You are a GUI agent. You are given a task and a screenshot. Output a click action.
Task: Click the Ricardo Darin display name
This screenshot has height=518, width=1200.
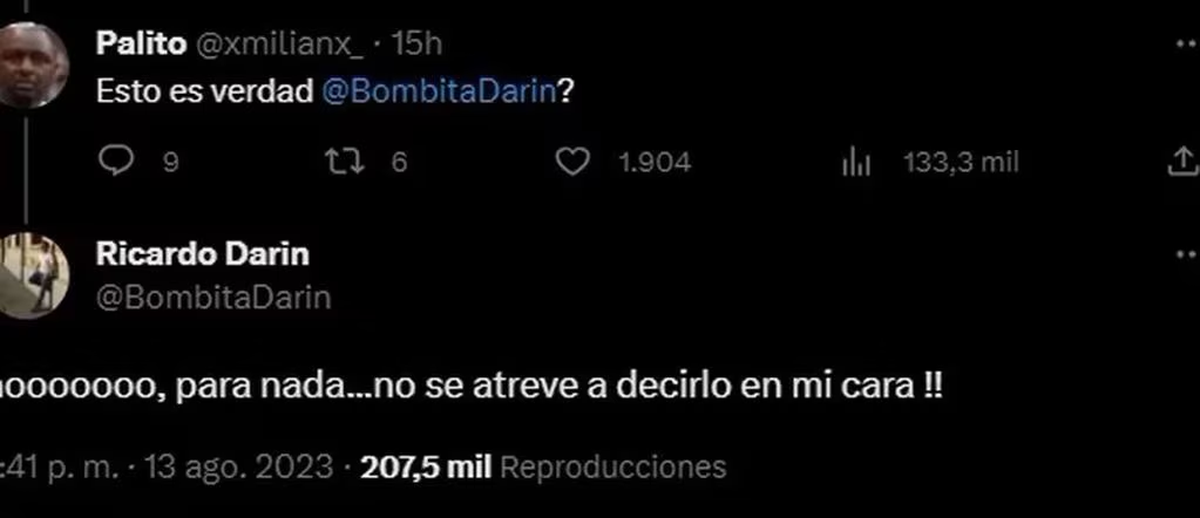pos(203,254)
